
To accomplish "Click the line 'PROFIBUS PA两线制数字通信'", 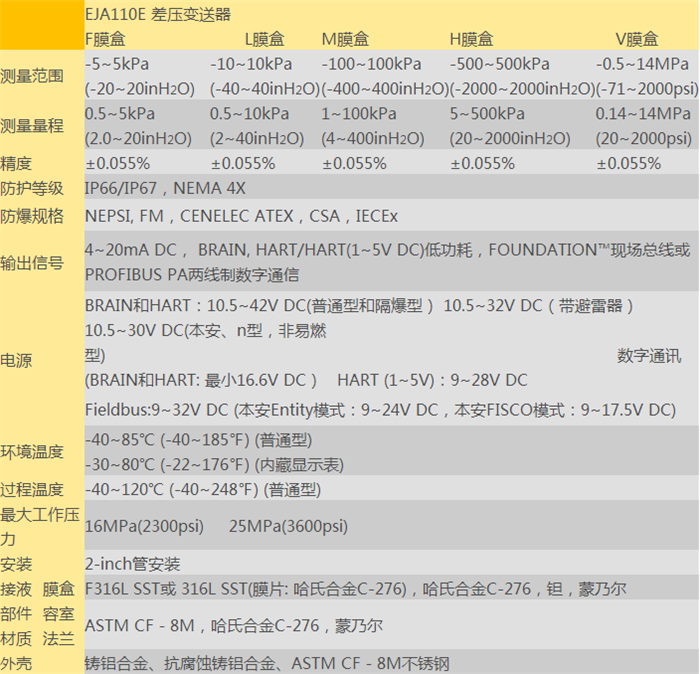I will click(x=192, y=275).
